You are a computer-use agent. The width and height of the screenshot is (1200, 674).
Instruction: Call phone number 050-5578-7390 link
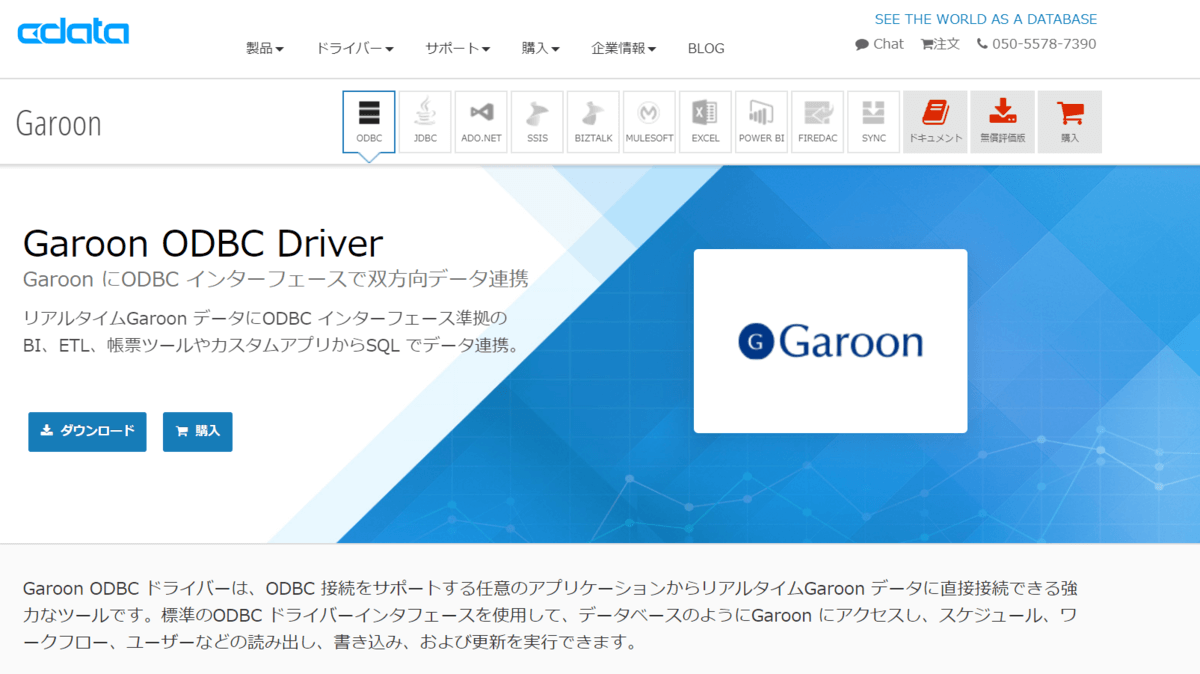pyautogui.click(x=1036, y=44)
